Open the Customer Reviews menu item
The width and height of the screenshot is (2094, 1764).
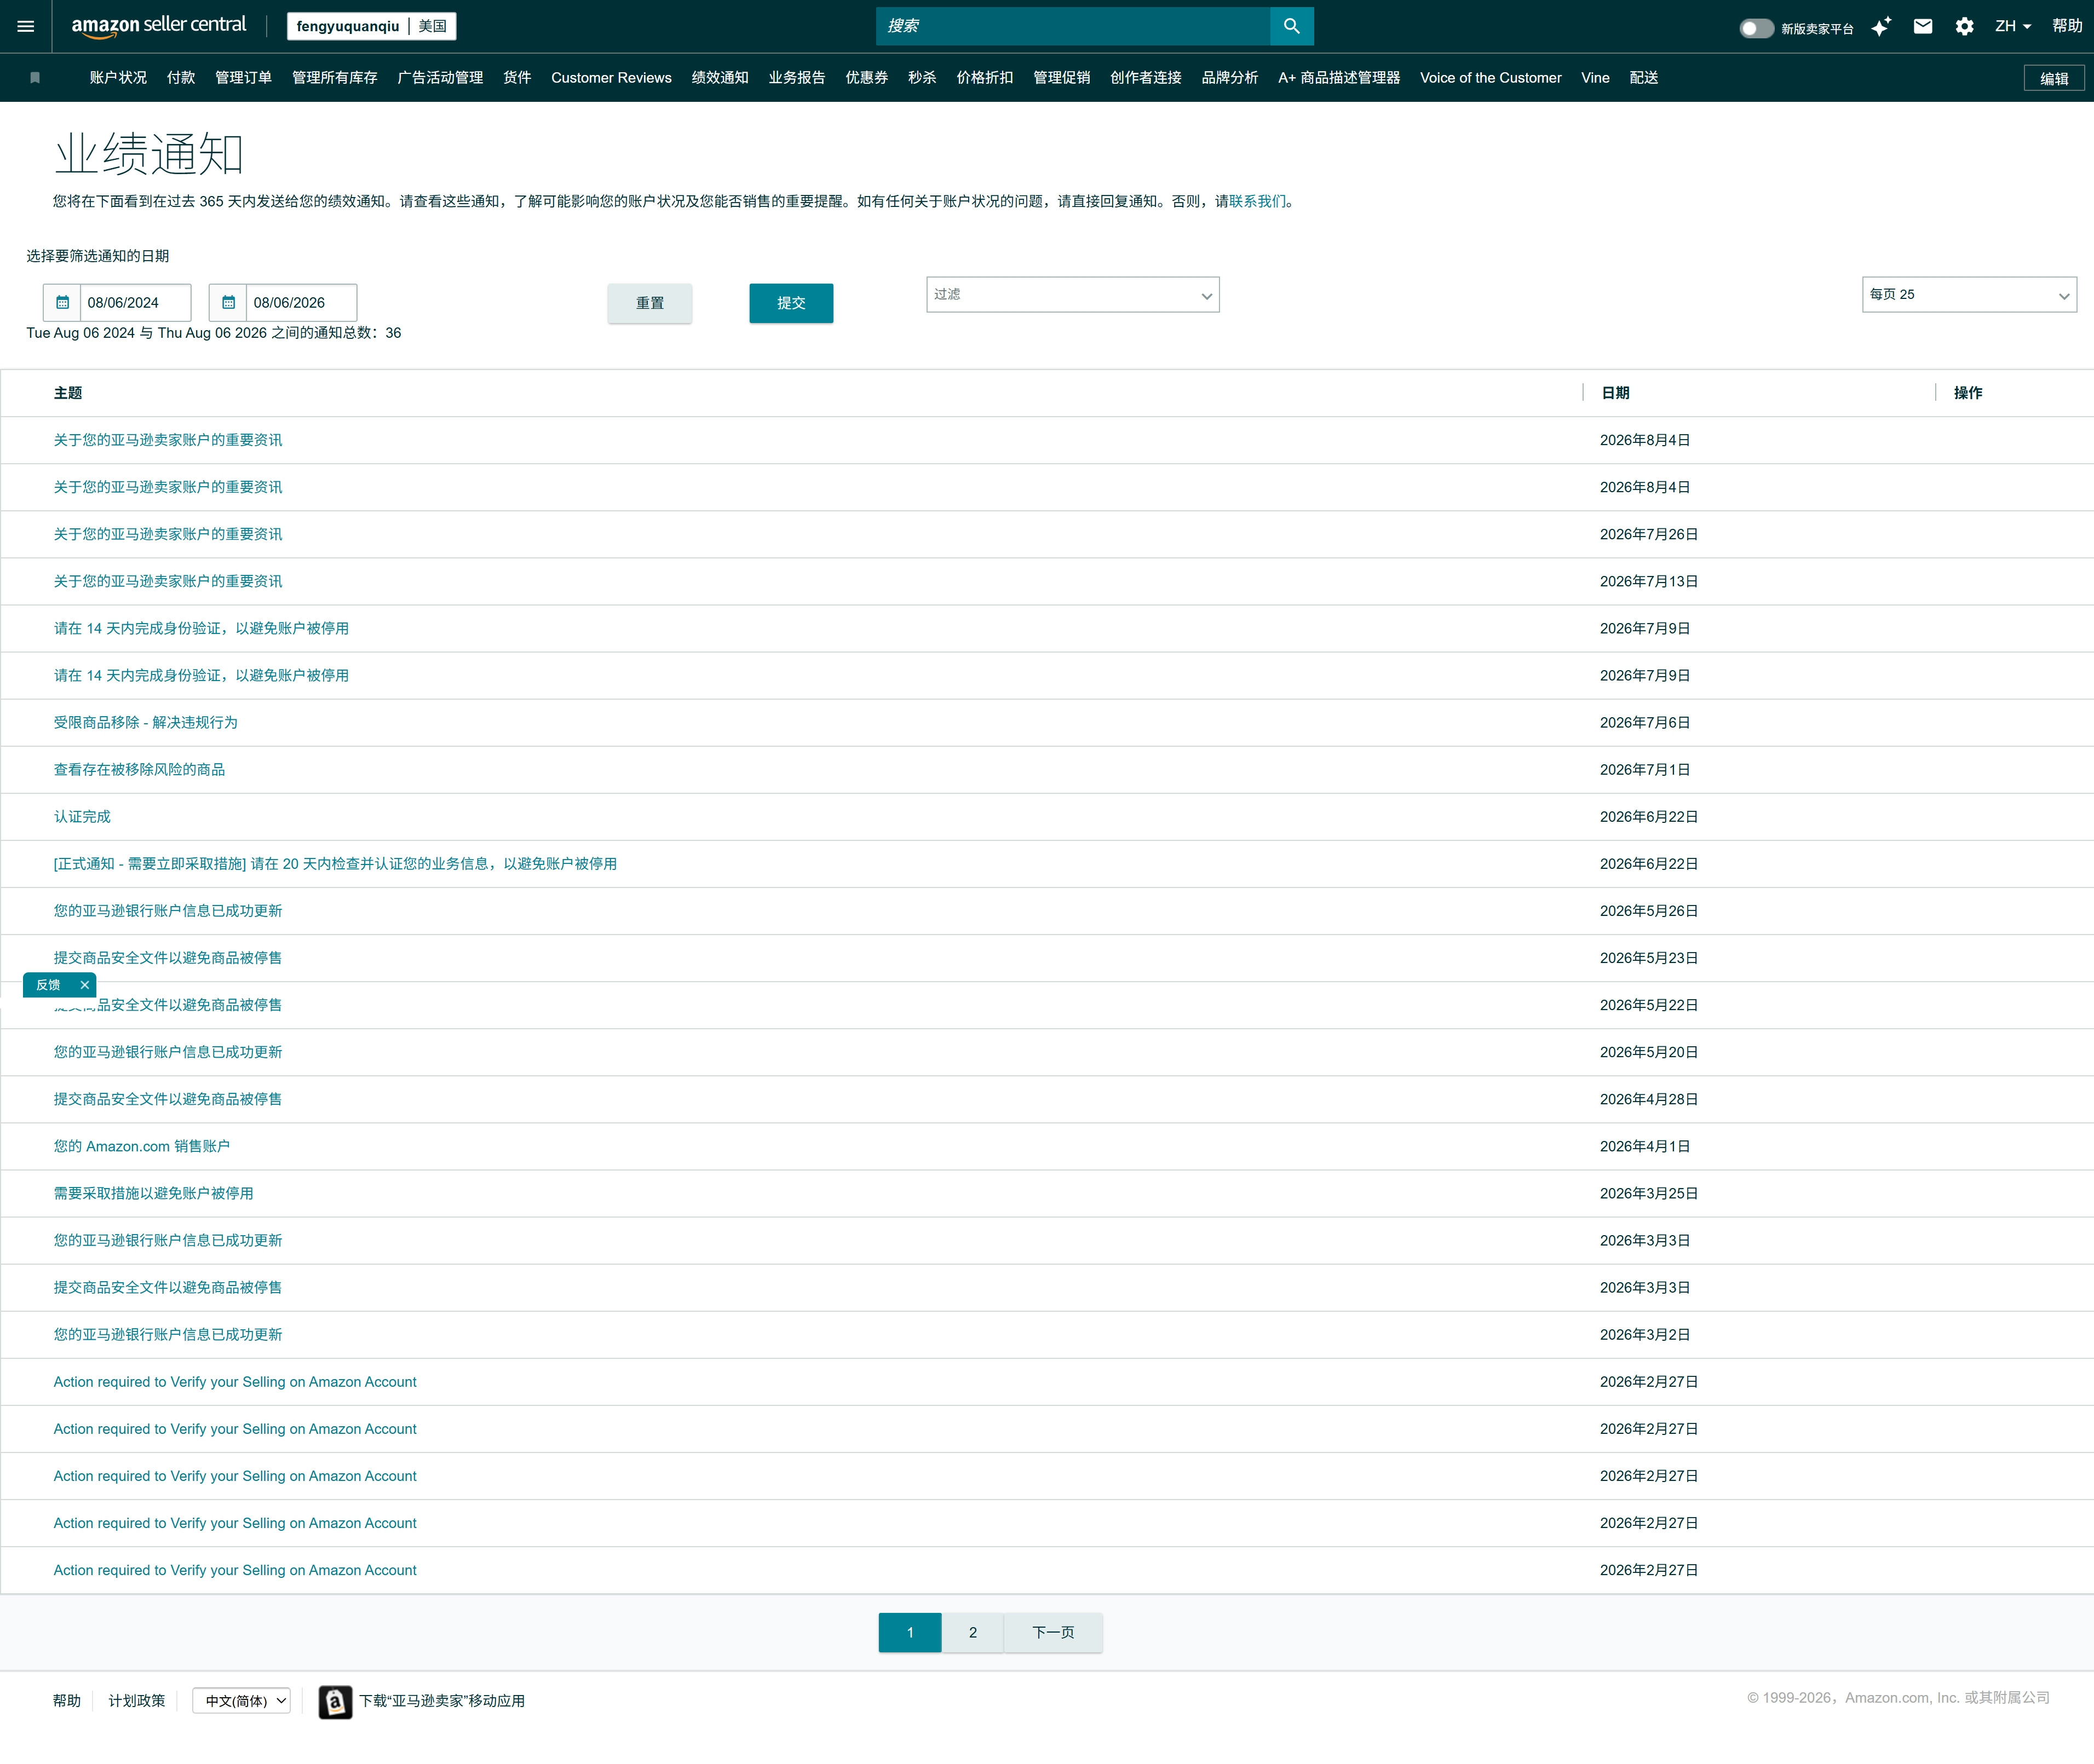(611, 78)
